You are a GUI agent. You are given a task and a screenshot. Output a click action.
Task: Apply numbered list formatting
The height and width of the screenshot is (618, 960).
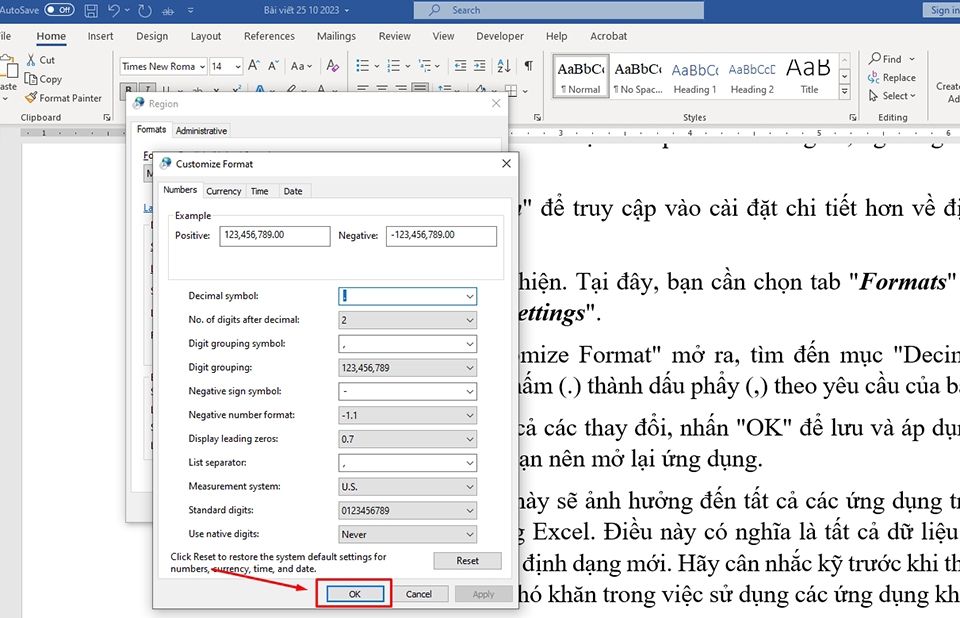(394, 66)
